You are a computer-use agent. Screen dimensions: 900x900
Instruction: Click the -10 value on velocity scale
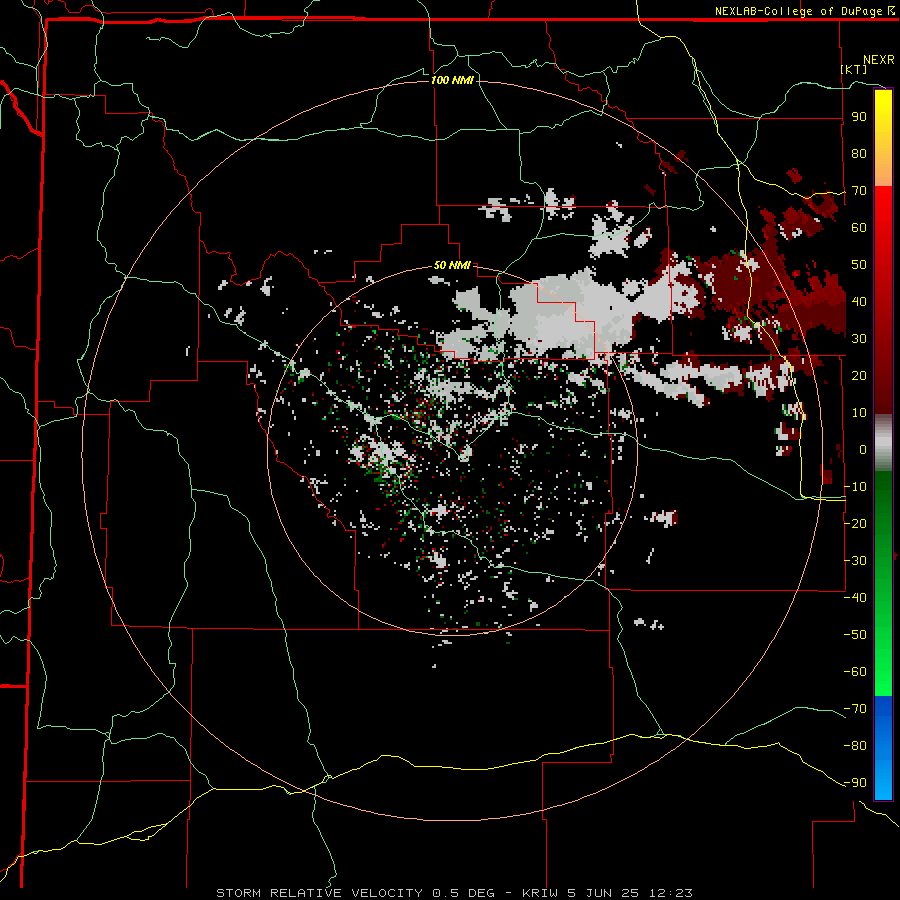coord(855,487)
